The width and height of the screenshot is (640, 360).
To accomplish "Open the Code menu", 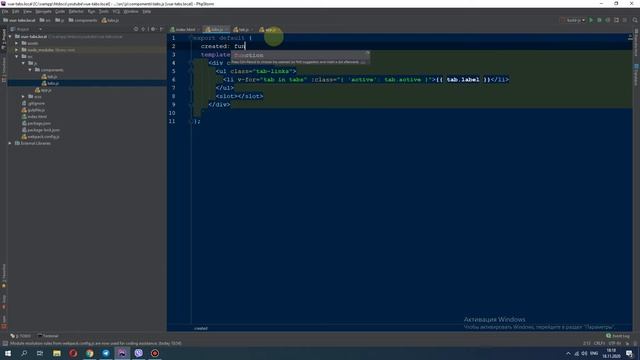I will pos(60,11).
